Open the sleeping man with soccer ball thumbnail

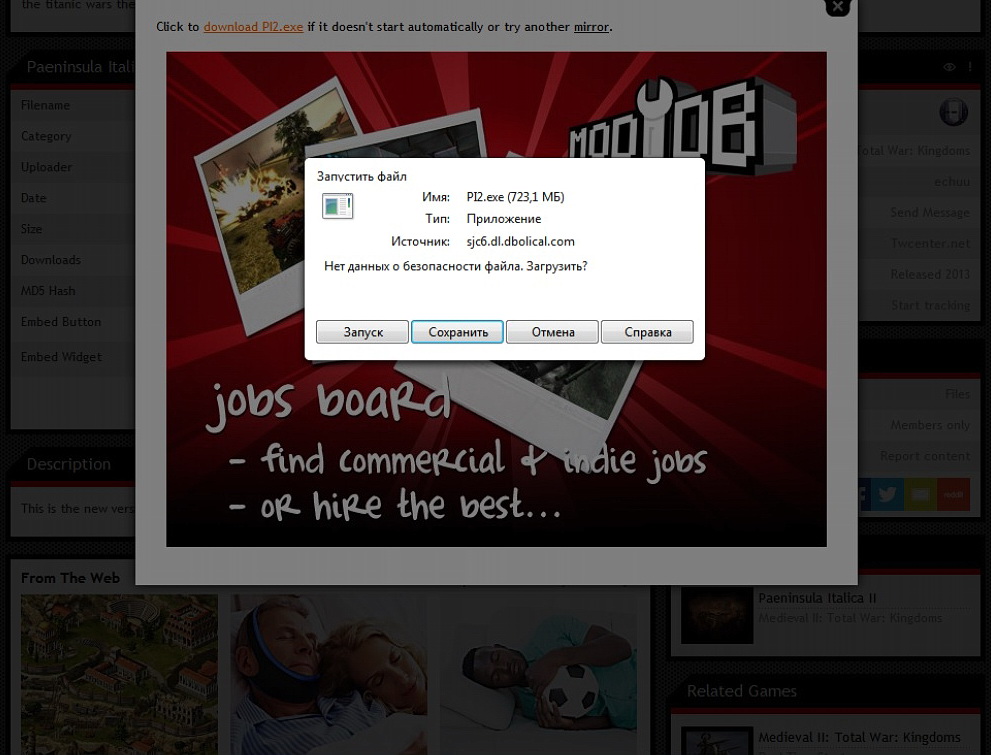pos(538,675)
